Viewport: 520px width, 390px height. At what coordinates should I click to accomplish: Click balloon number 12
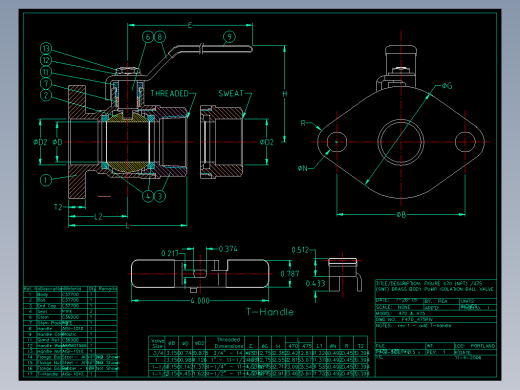tap(46, 60)
